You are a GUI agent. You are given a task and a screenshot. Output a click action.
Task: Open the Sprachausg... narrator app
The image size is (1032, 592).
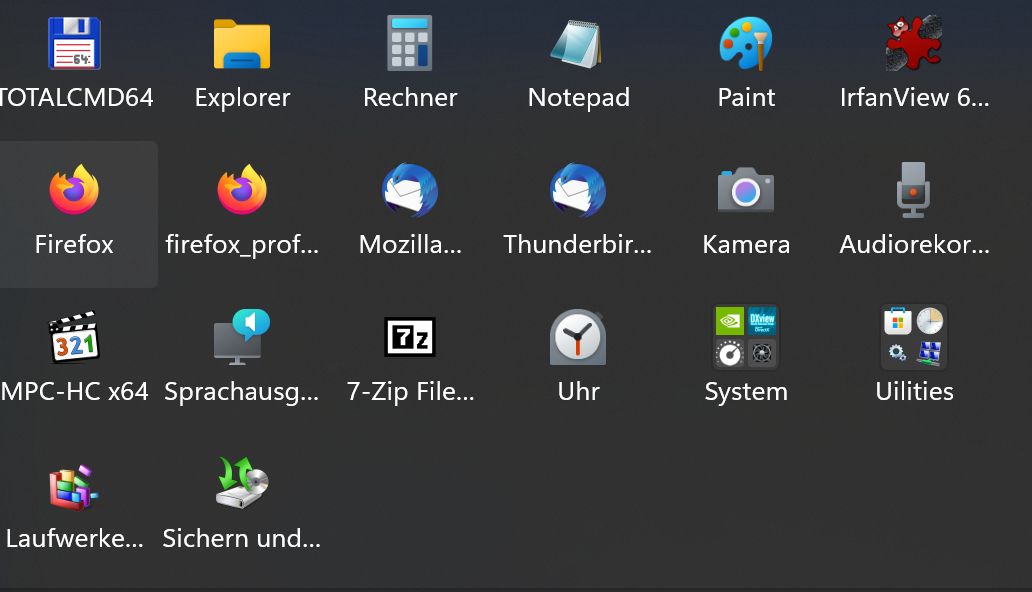(x=242, y=336)
